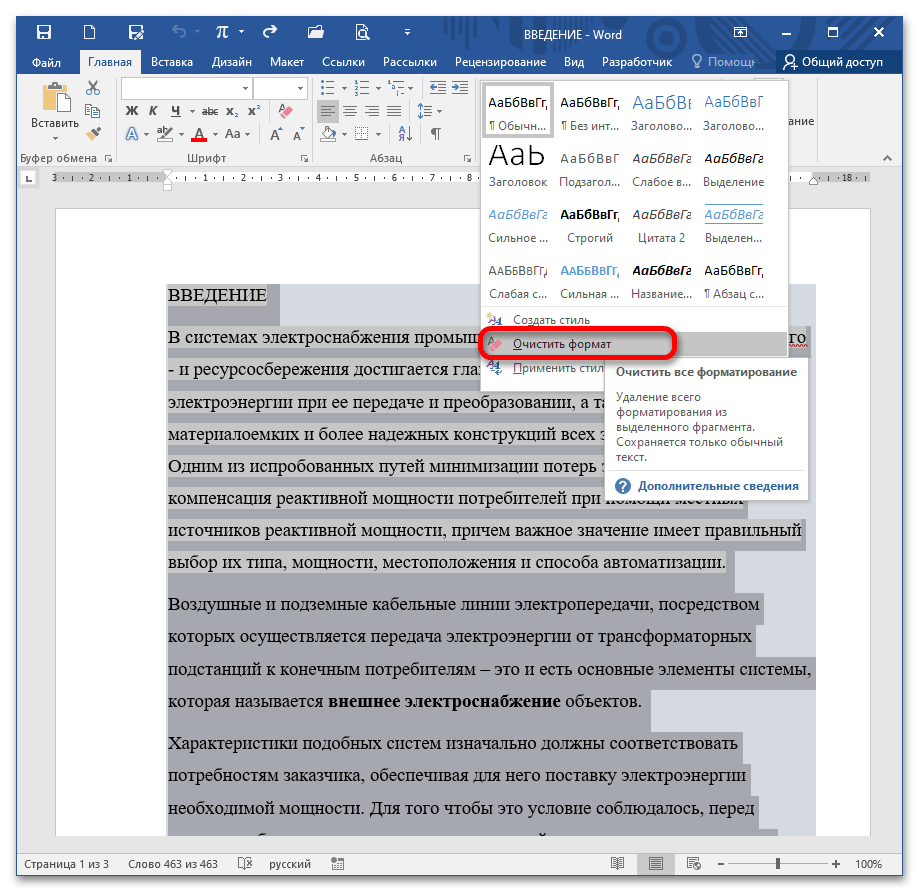Switch to Рецензирование tab
Screen dimensions: 919x892
(x=500, y=62)
